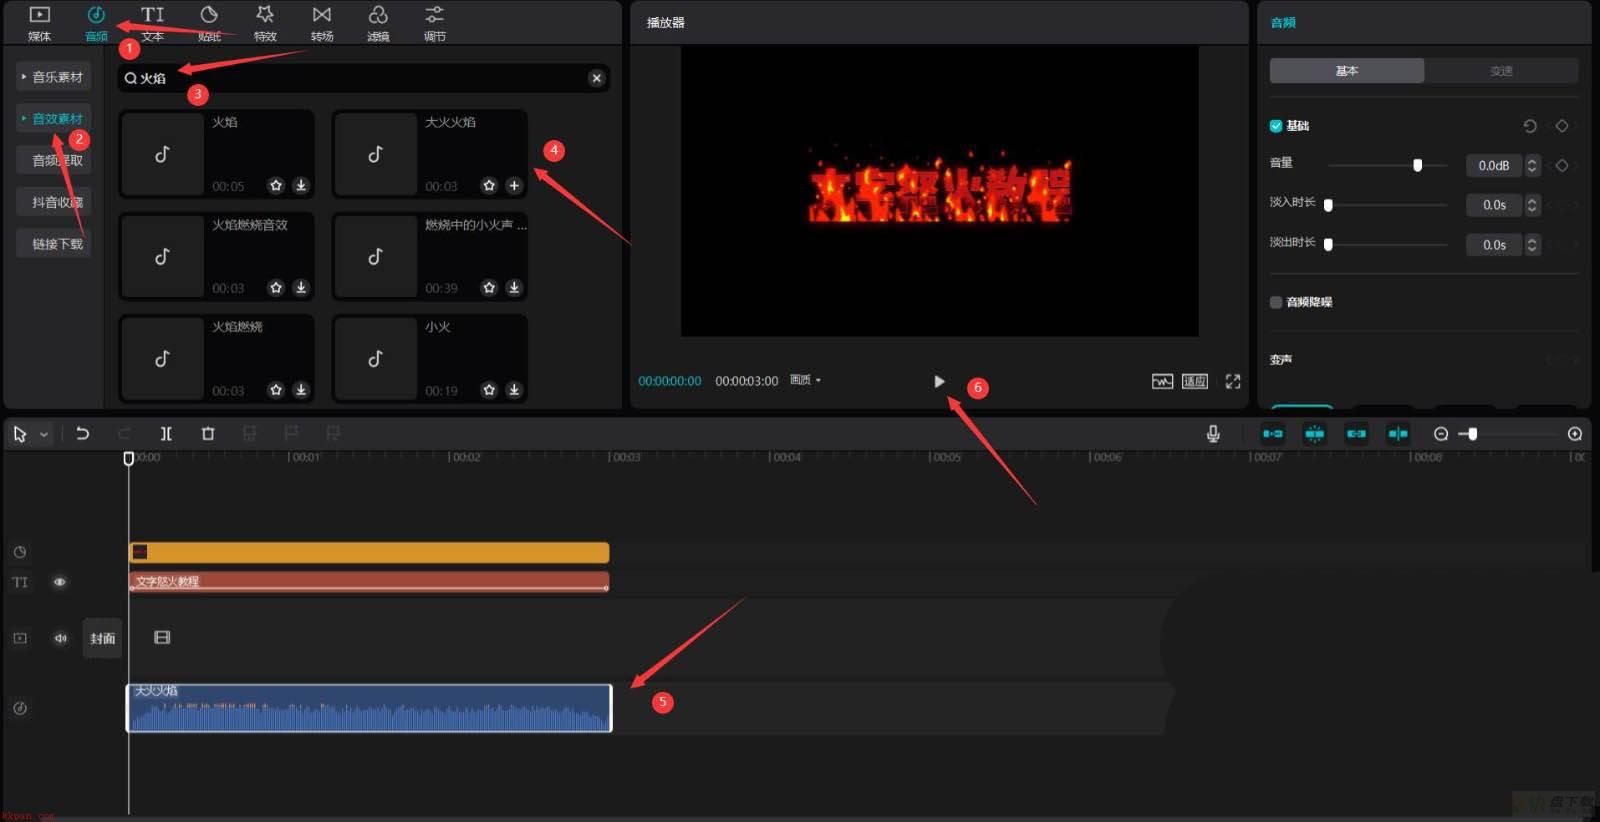Screen dimensions: 1600x822
Task: Enter fullscreen preview
Action: [x=1233, y=381]
